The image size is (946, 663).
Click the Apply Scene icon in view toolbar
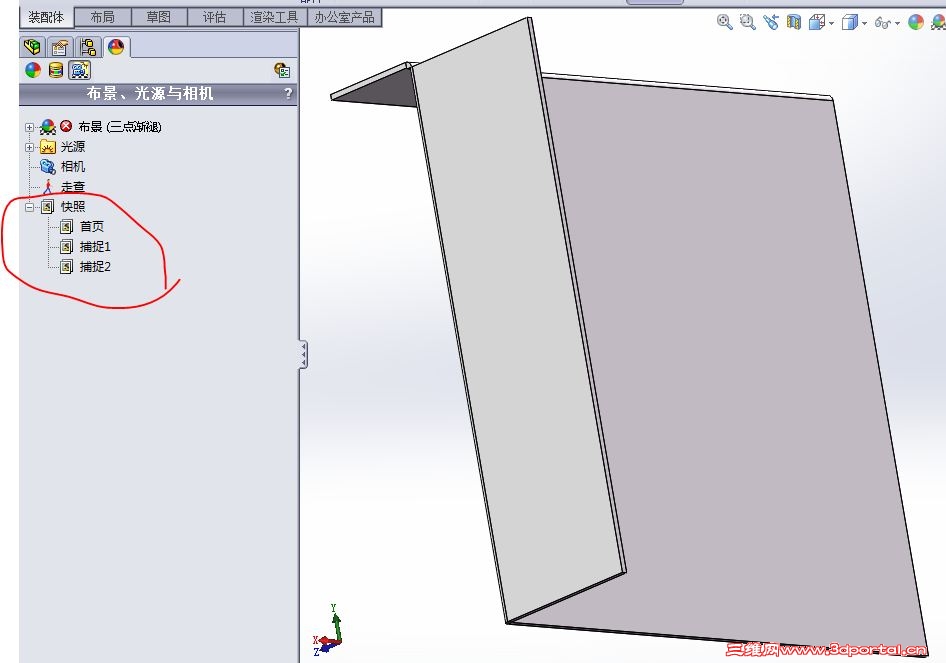(x=938, y=22)
